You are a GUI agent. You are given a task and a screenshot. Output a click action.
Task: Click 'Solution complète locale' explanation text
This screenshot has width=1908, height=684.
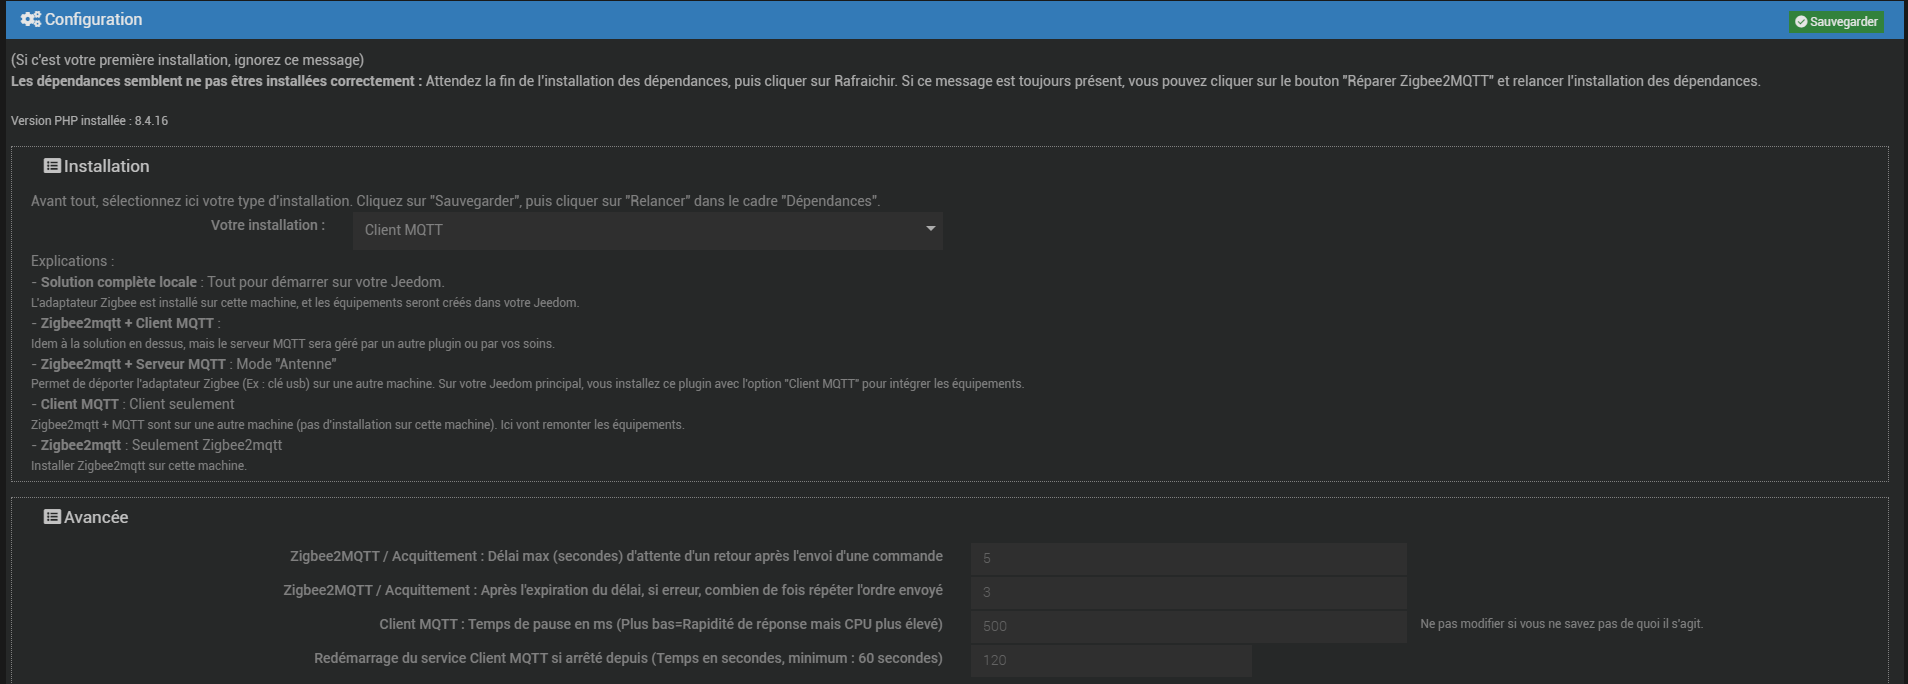click(x=119, y=282)
